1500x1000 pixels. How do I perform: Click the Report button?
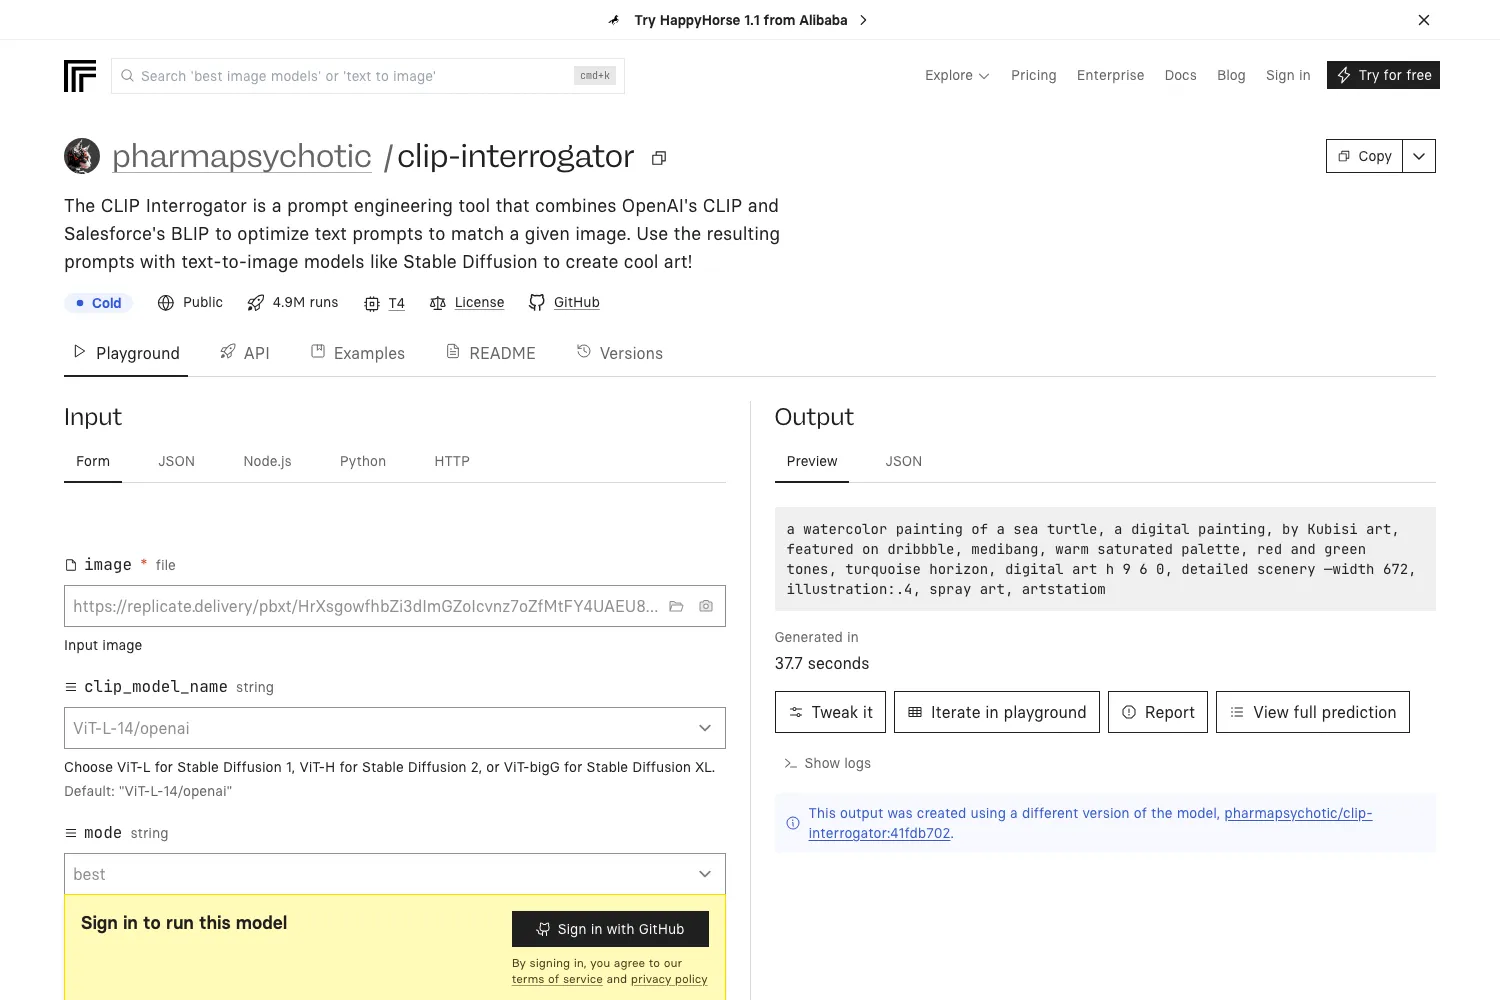coord(1158,712)
